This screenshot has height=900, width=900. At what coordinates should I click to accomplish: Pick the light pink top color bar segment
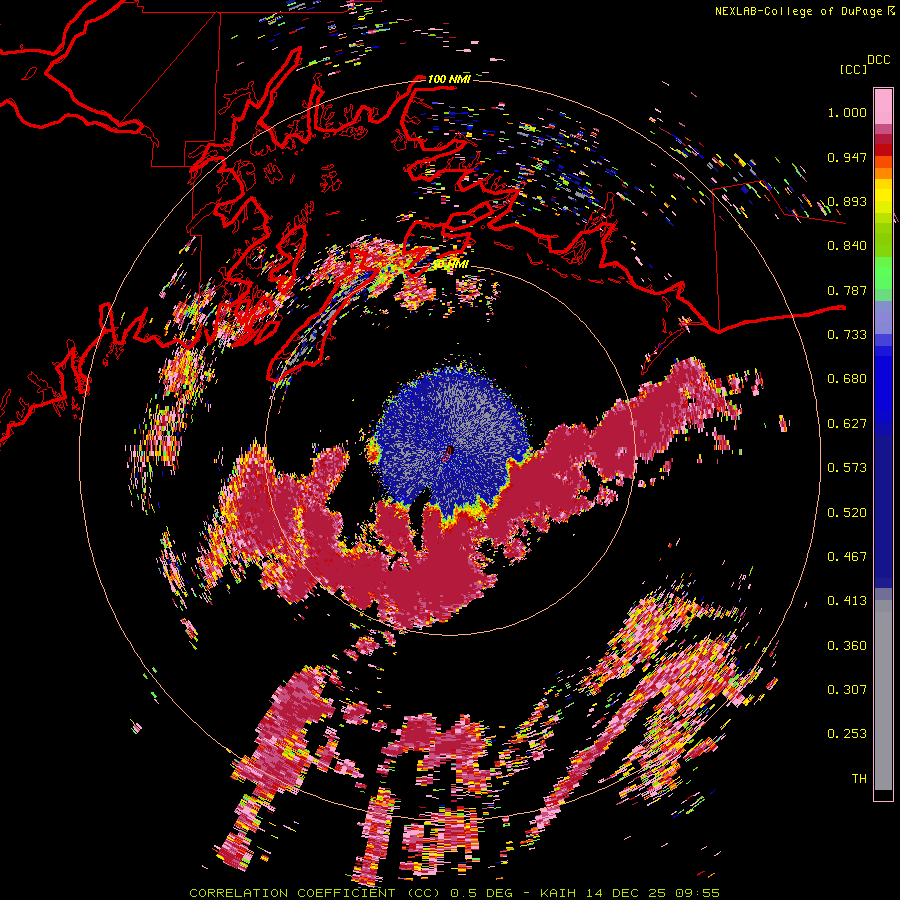(x=883, y=106)
